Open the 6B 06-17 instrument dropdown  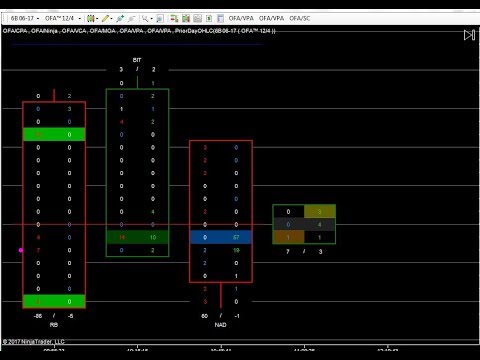pyautogui.click(x=25, y=18)
